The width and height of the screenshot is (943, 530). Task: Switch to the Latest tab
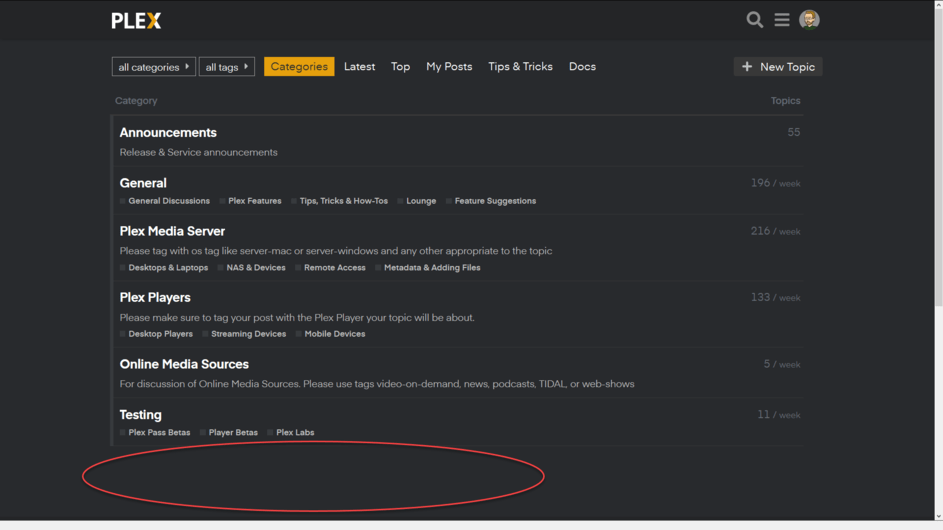tap(360, 67)
